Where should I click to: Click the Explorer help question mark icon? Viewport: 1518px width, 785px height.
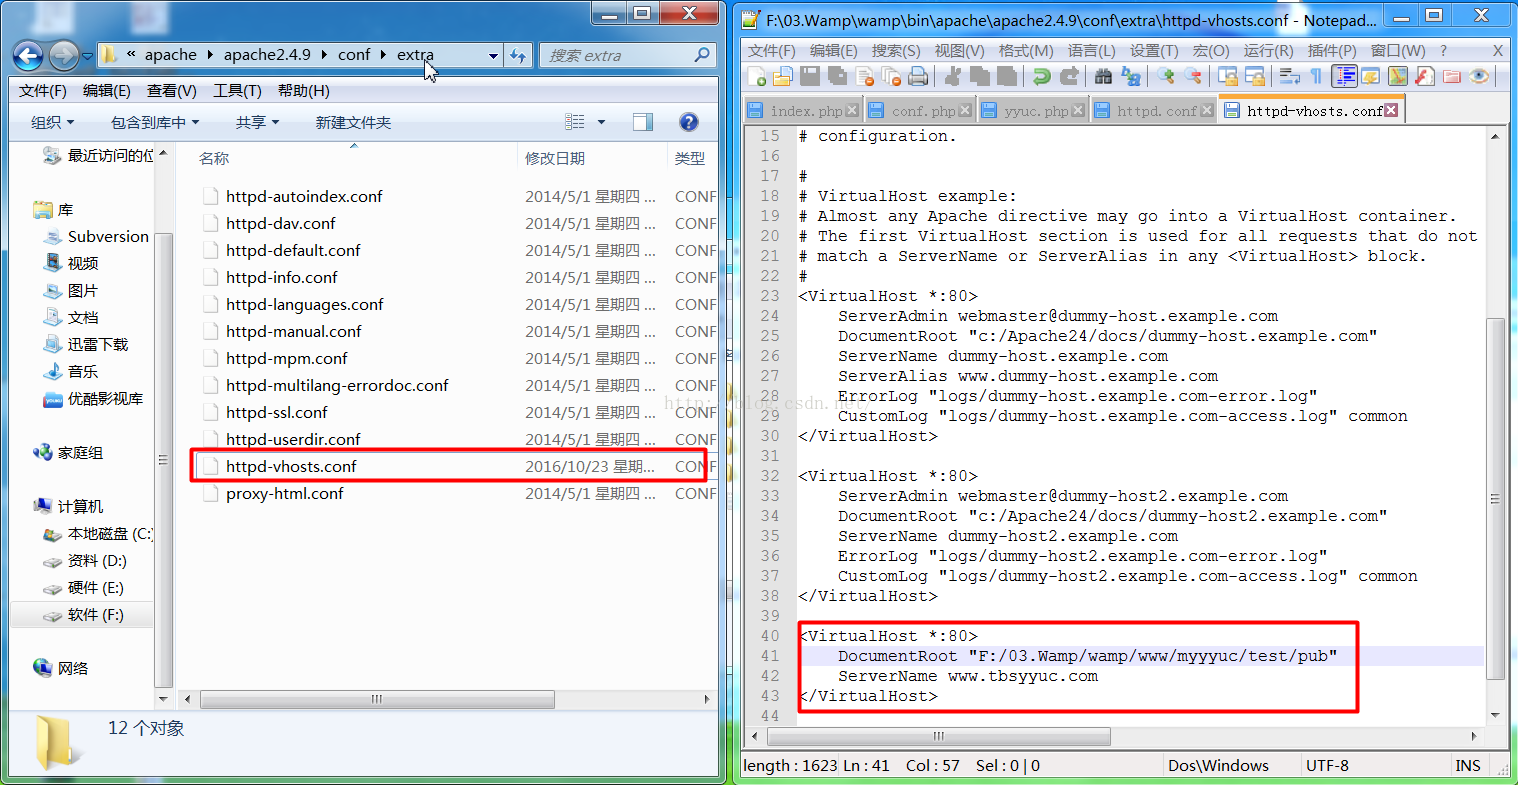point(688,122)
